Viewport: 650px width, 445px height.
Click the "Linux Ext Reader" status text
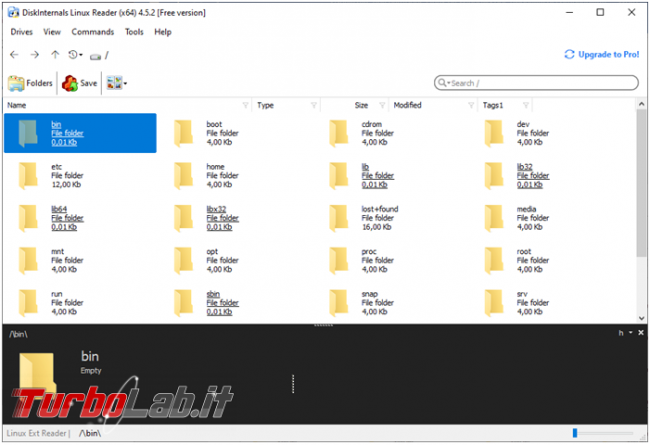pyautogui.click(x=36, y=433)
